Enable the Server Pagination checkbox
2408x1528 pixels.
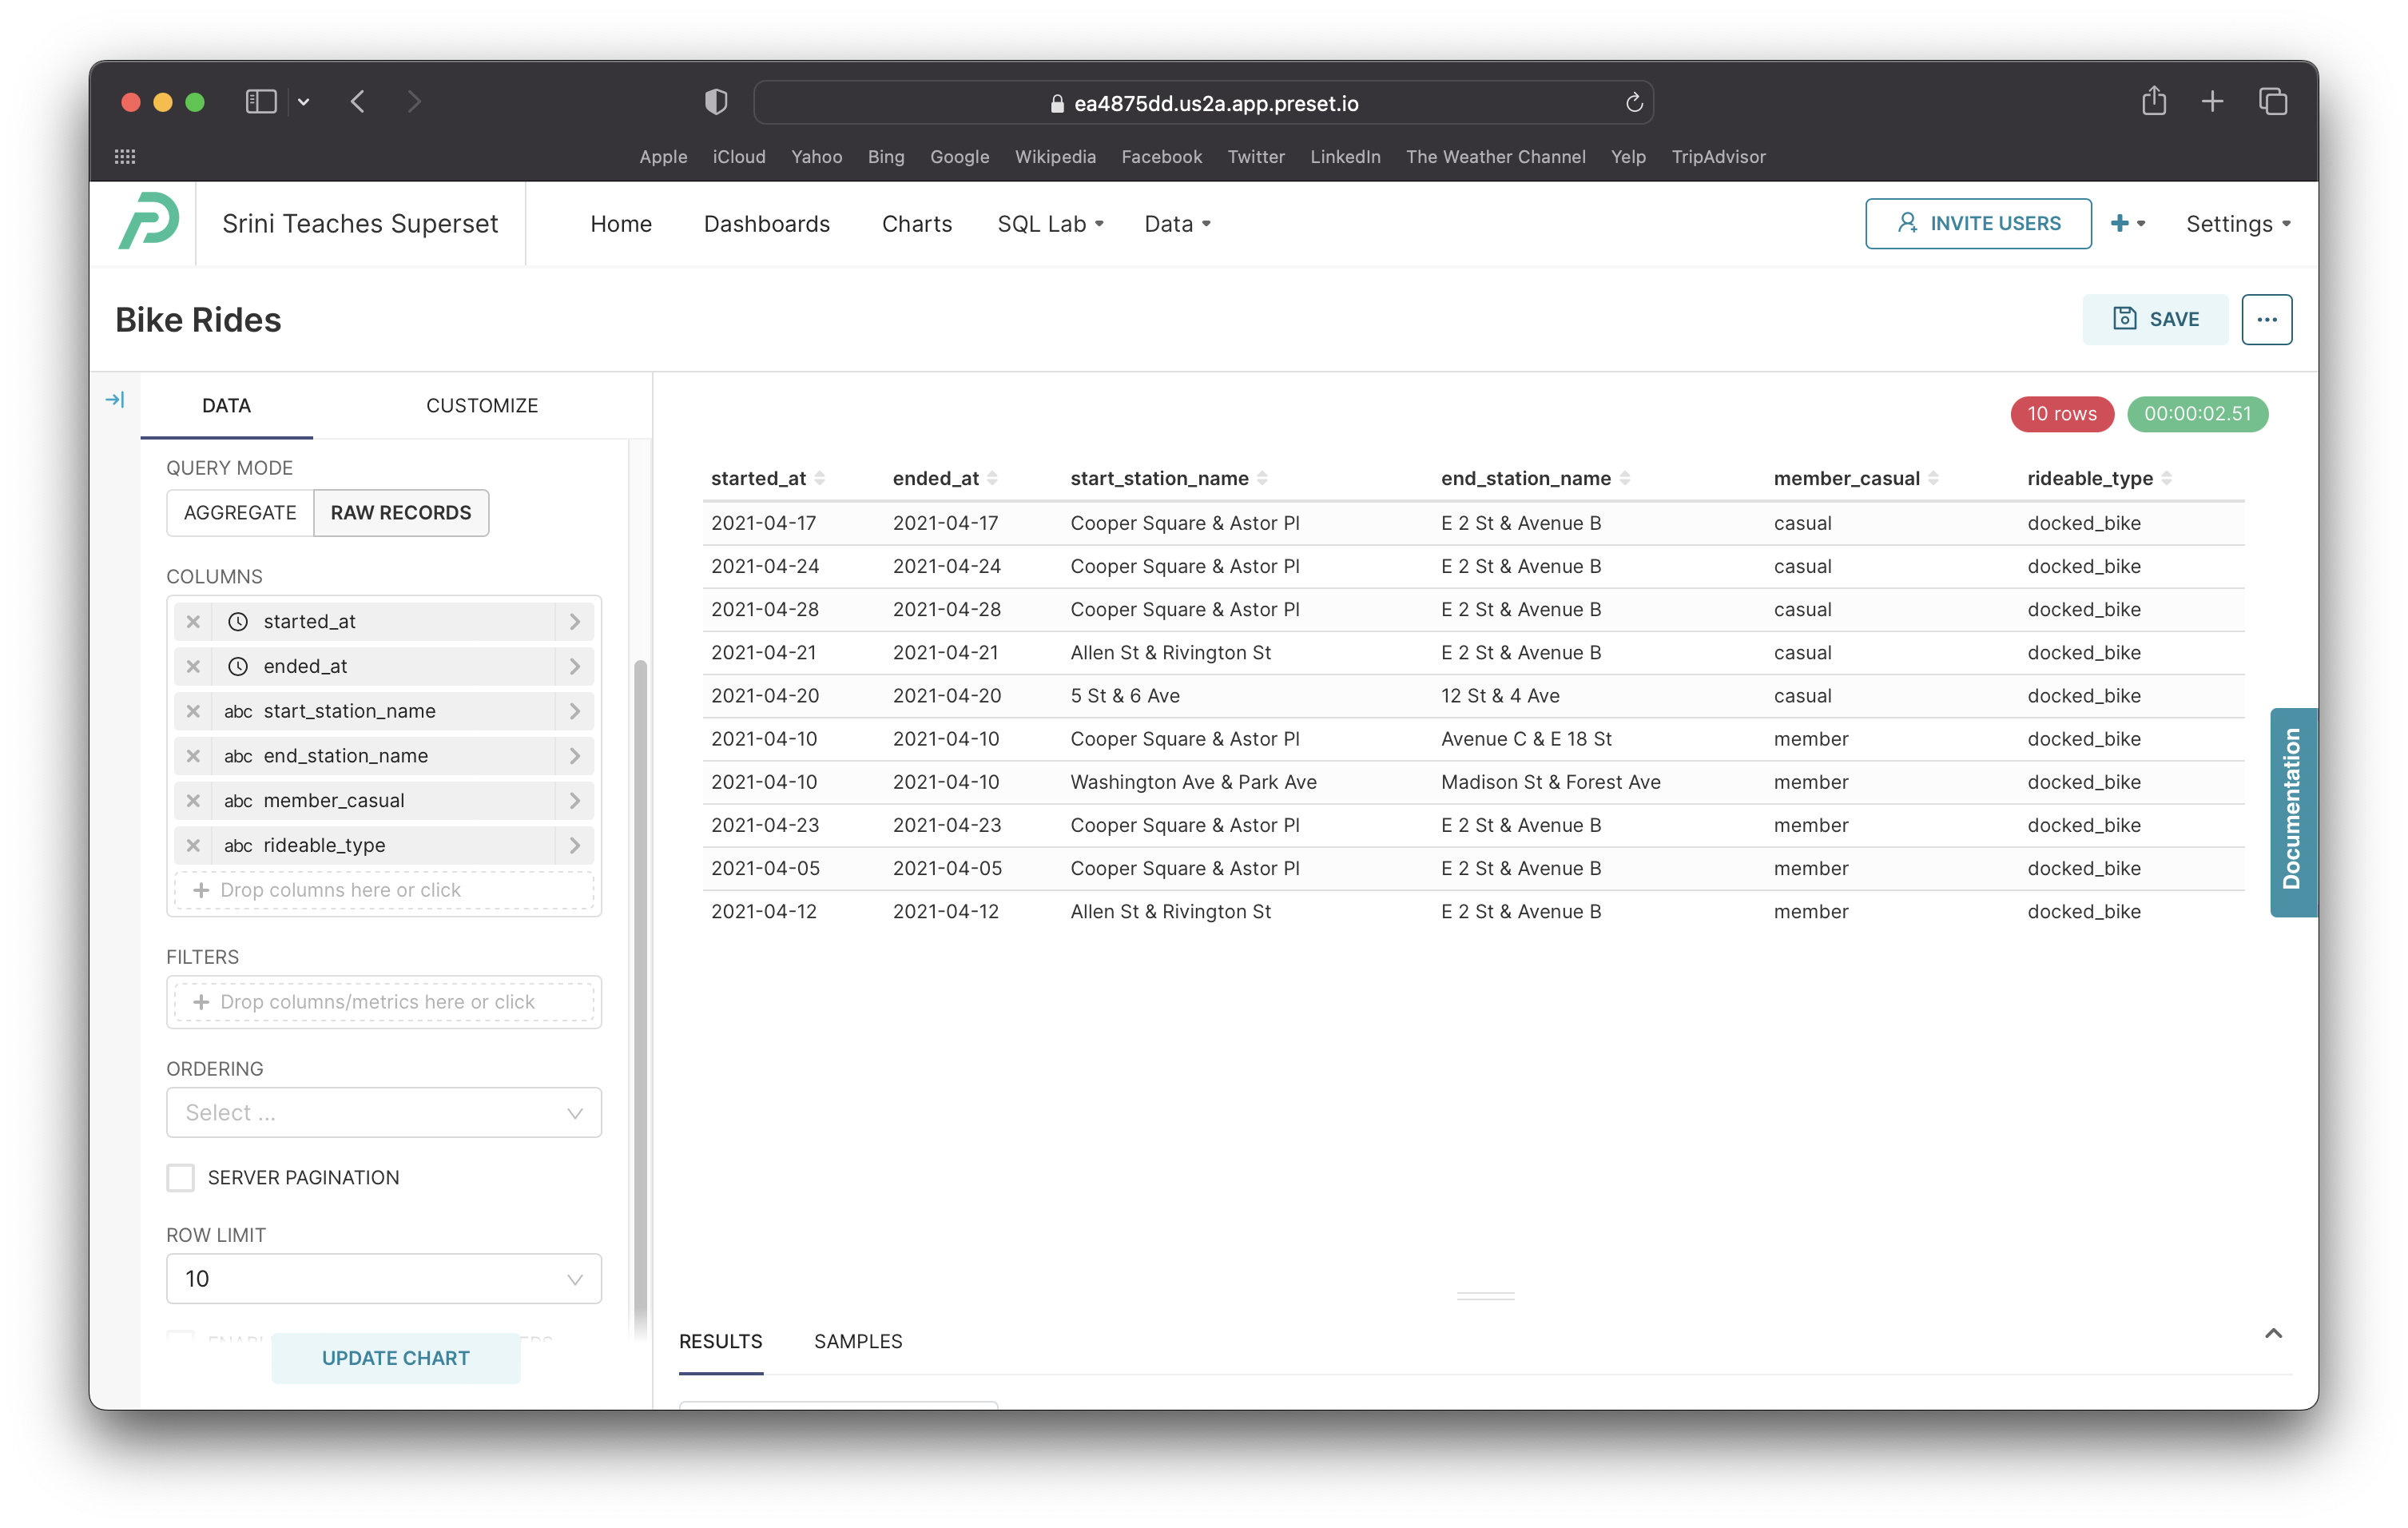[x=181, y=1177]
